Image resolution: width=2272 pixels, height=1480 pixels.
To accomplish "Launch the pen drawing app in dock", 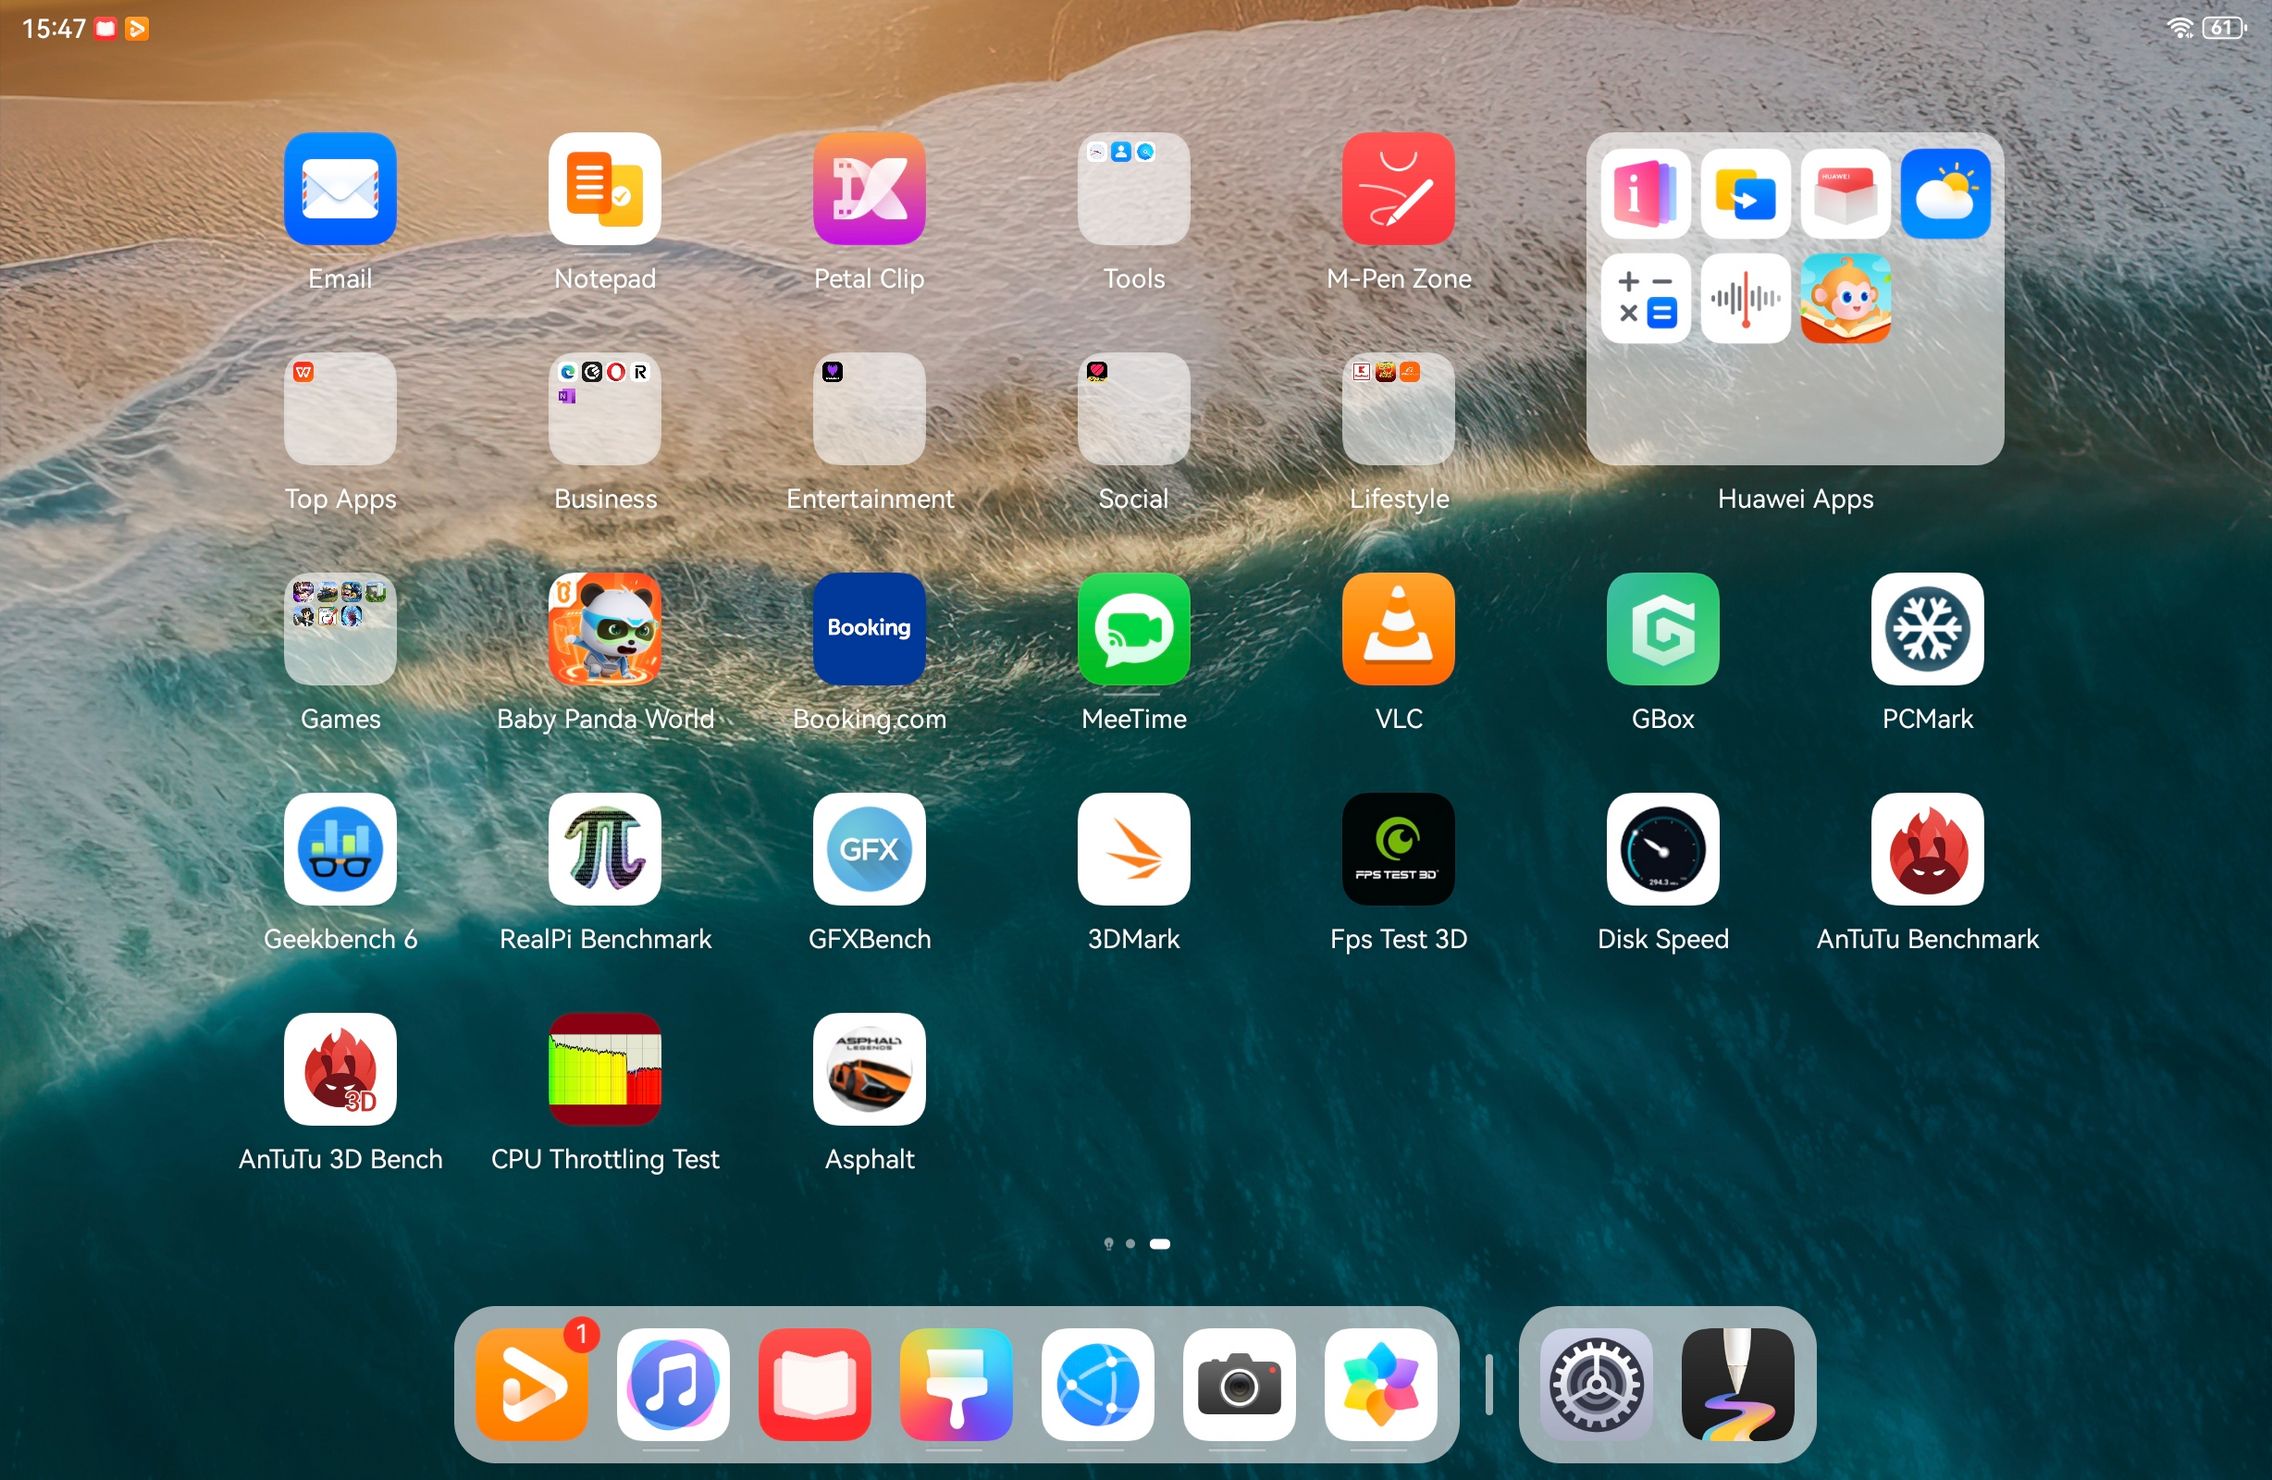I will (1738, 1385).
